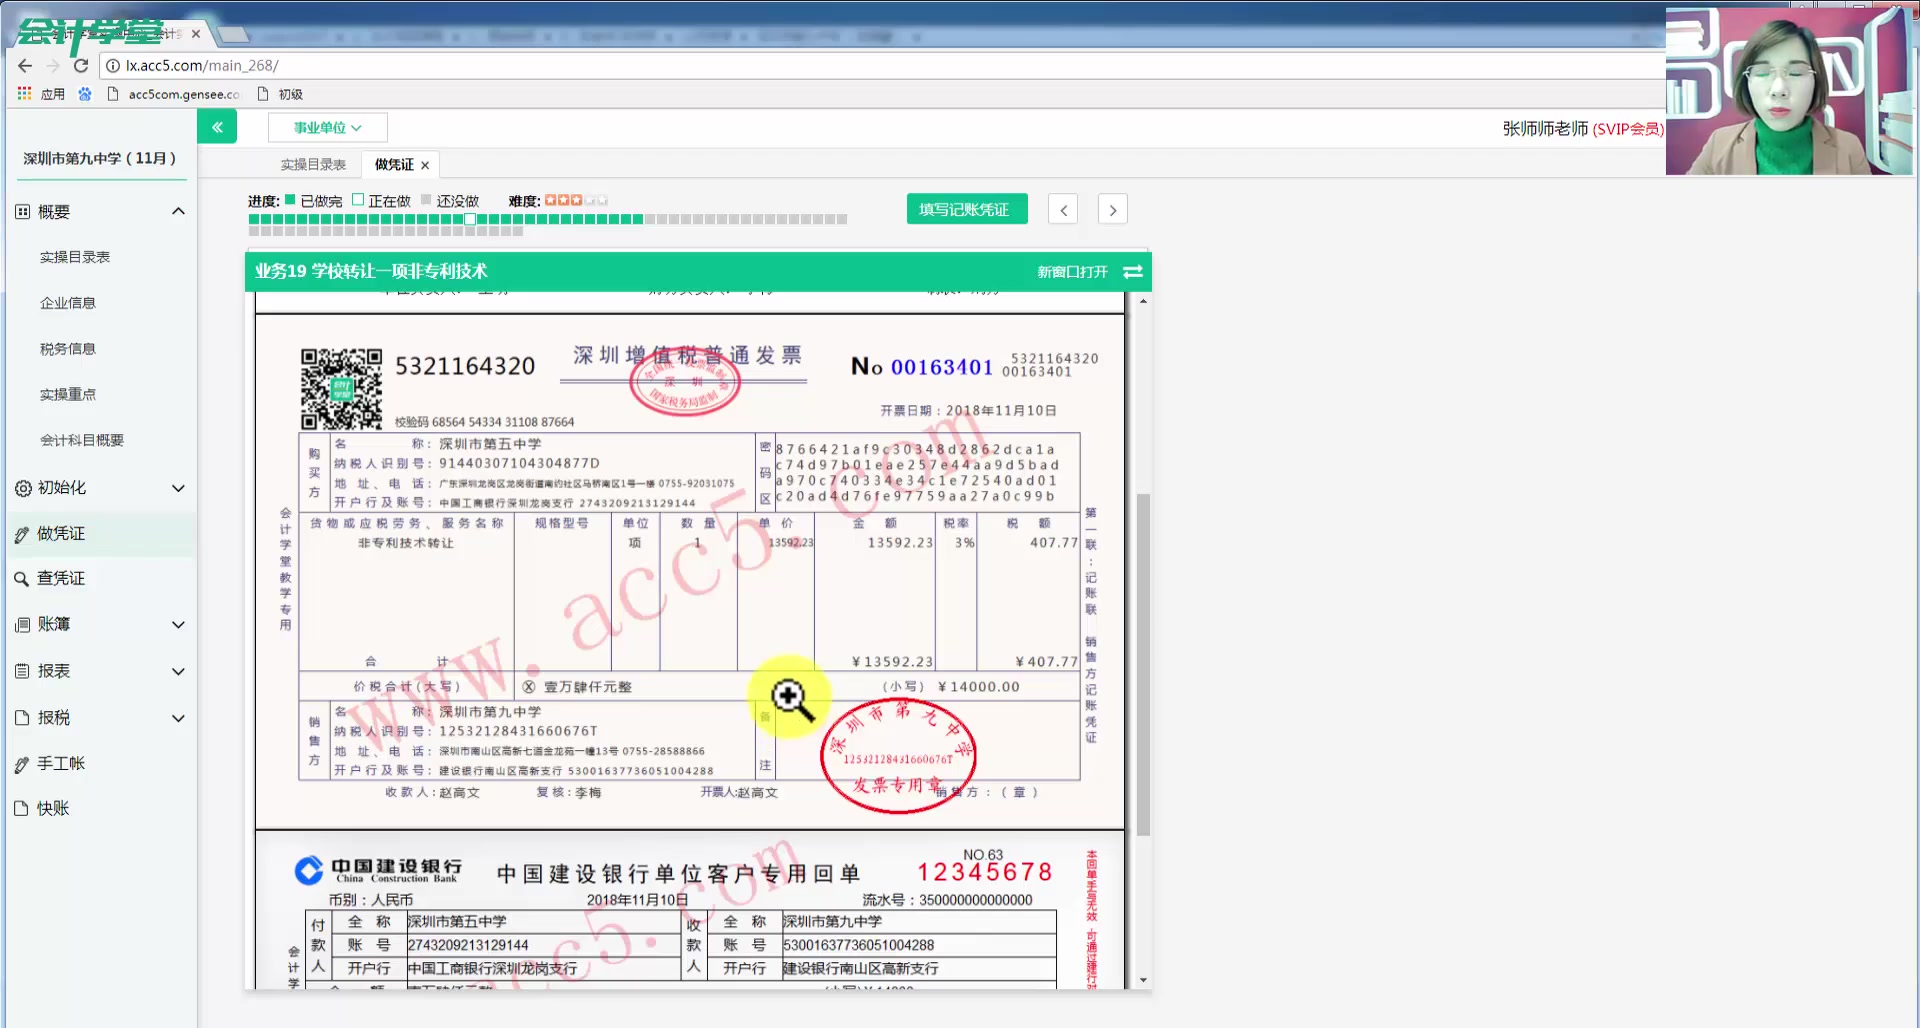1920x1028 pixels.
Task: Click the 填写记账凭证 button
Action: [x=965, y=208]
